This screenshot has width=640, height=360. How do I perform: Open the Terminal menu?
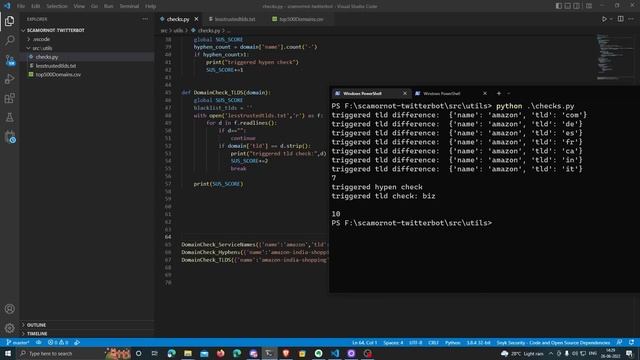pos(129,6)
